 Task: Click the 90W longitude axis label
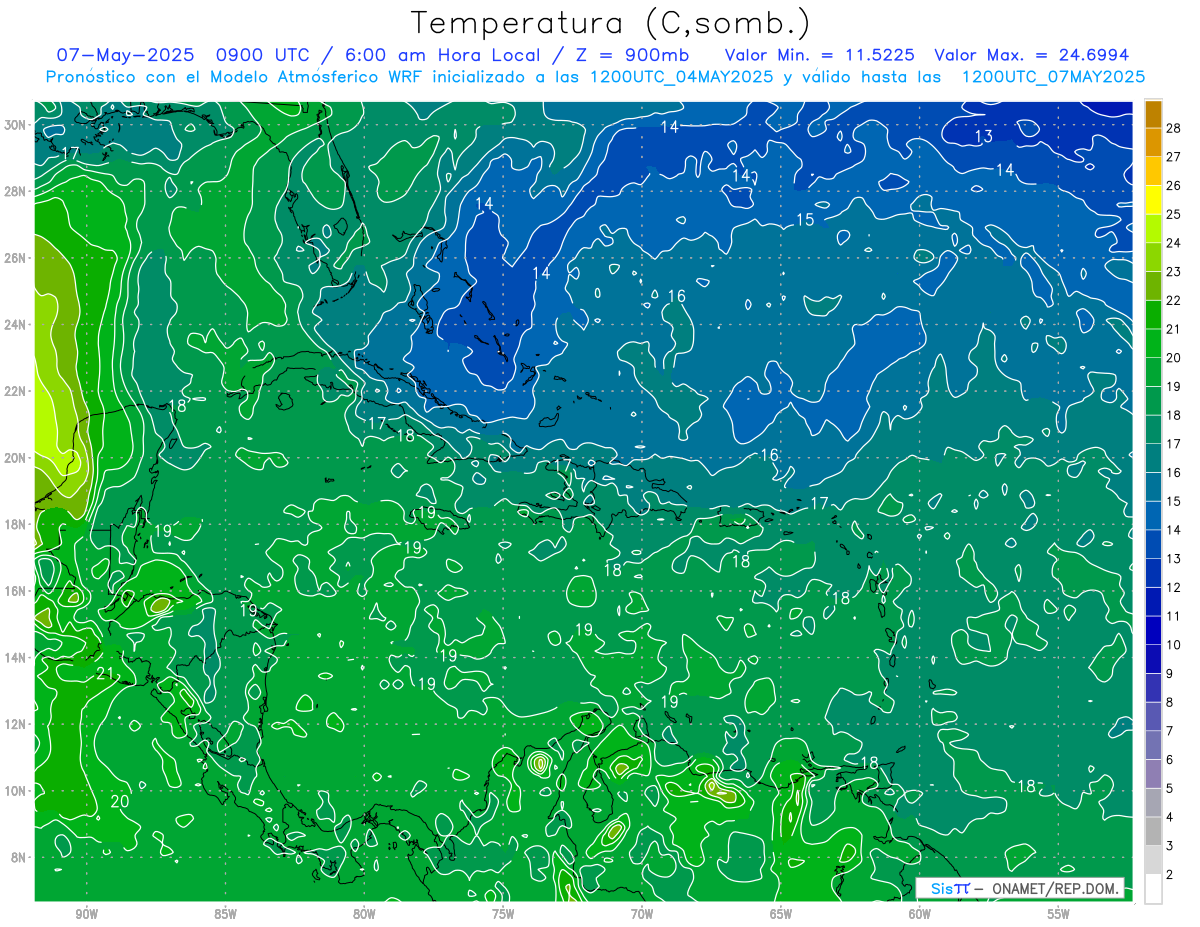coord(87,914)
